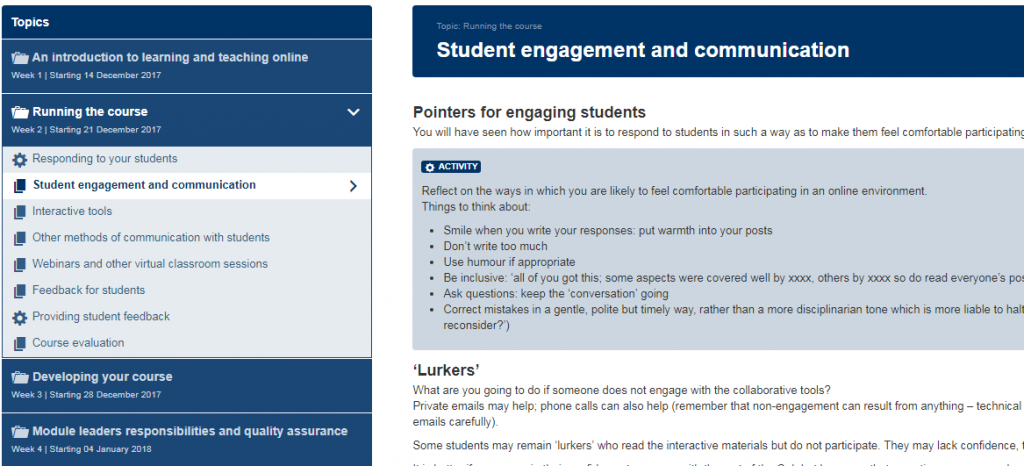This screenshot has height=466, width=1024.
Task: Click the ACTIVITY badge in the grey box
Action: [451, 167]
